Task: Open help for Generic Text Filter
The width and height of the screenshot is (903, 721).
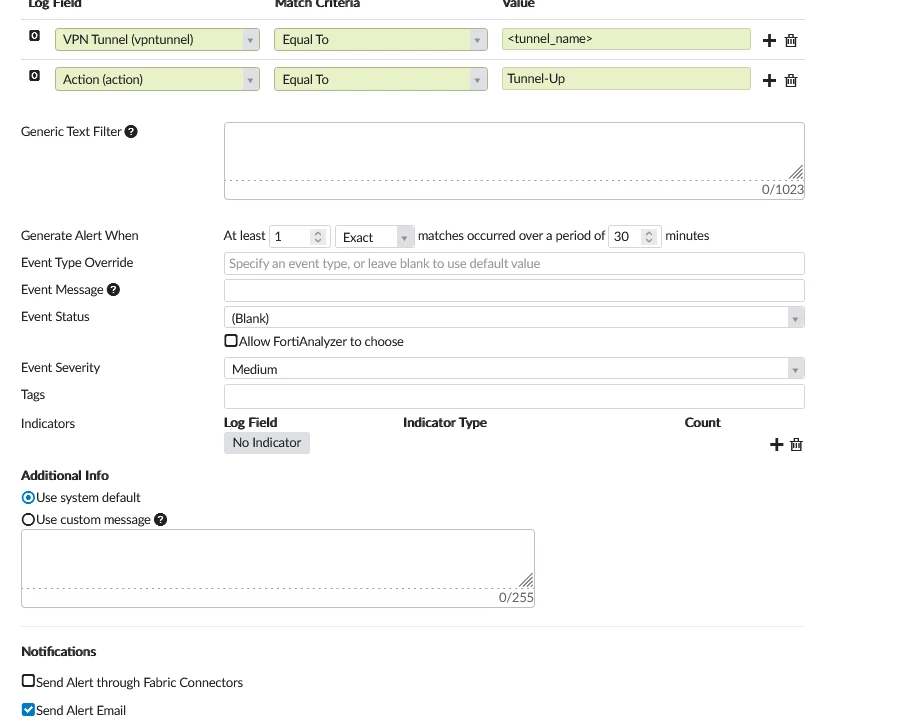Action: click(131, 131)
